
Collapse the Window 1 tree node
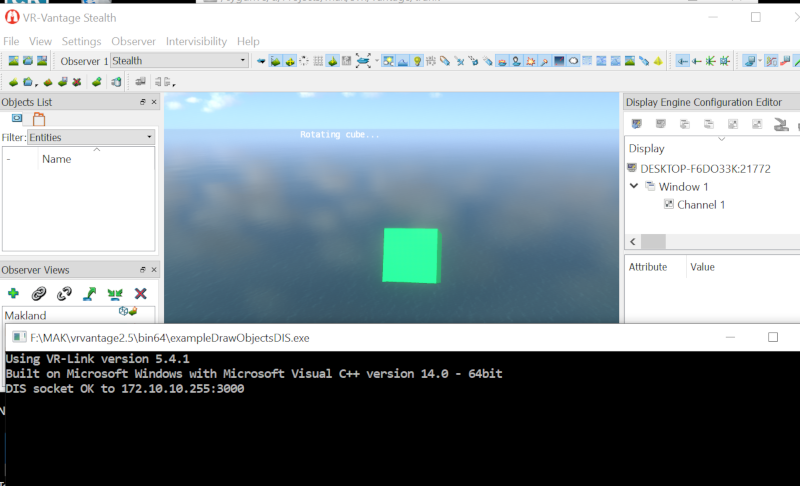pyautogui.click(x=634, y=186)
